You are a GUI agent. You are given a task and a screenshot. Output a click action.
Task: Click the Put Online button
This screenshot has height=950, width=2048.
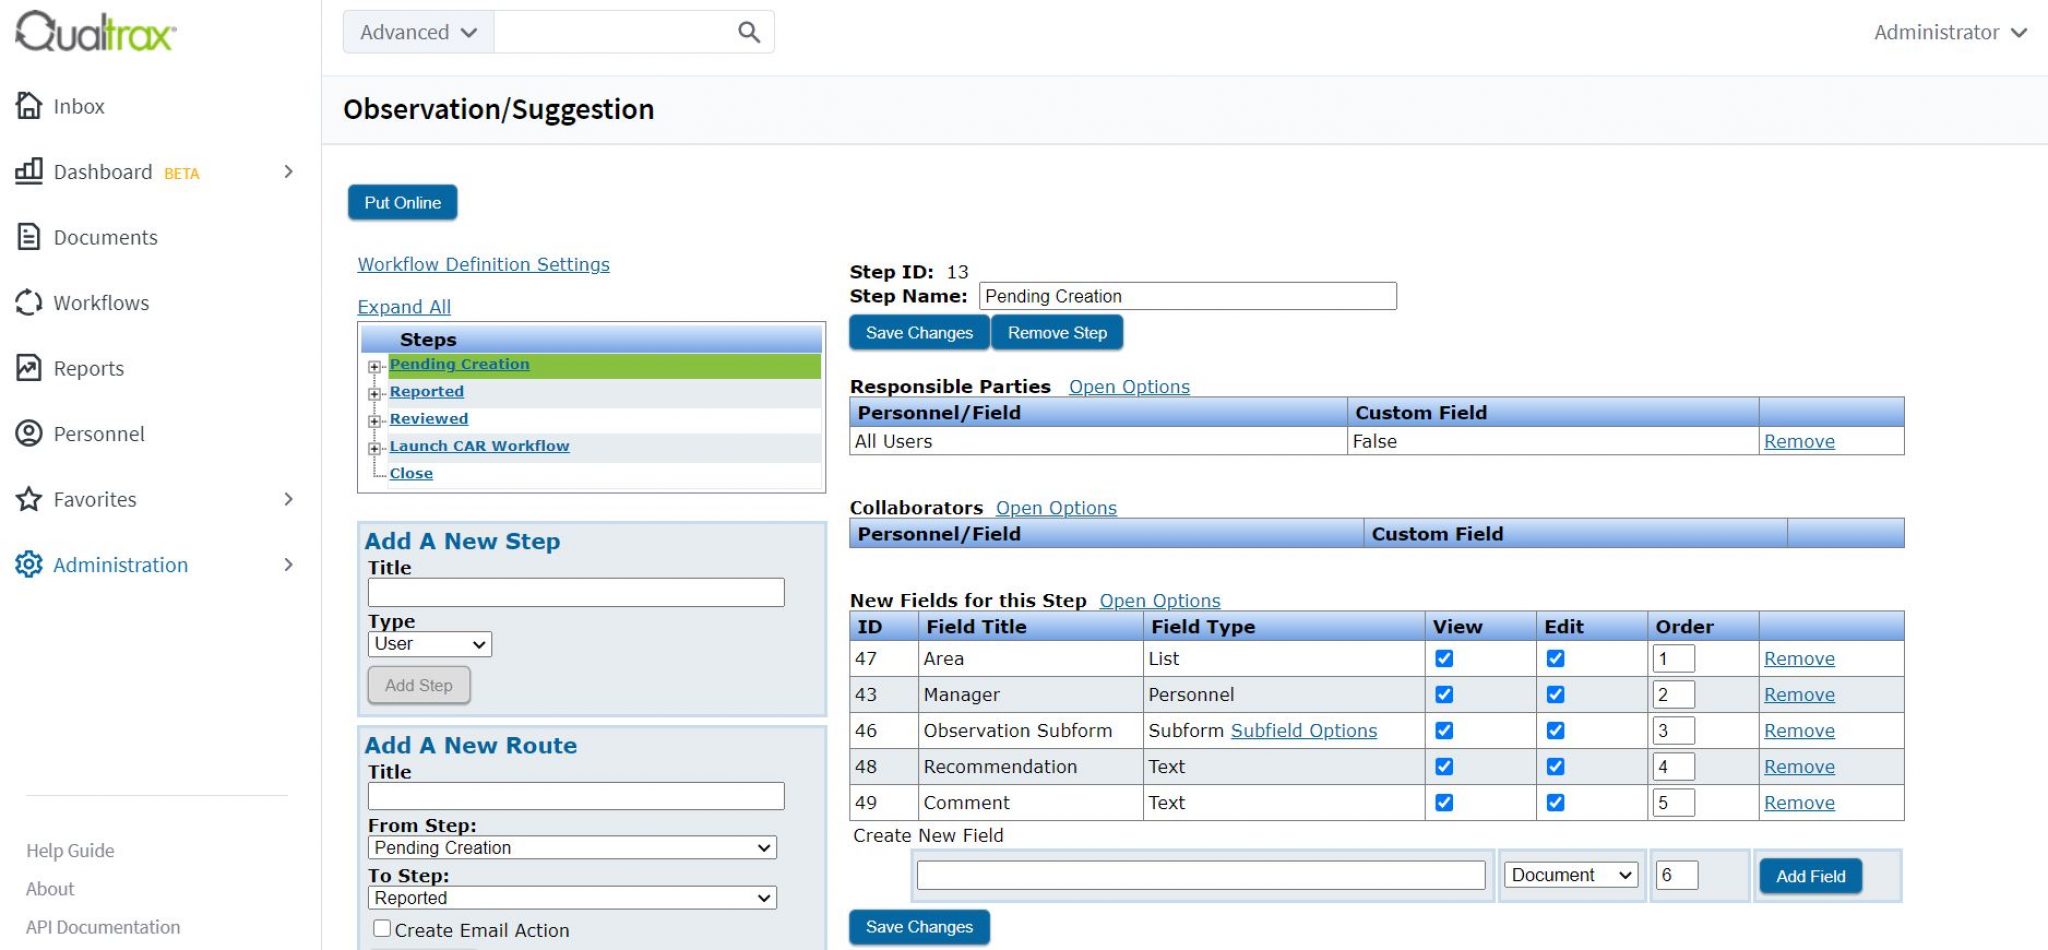402,202
